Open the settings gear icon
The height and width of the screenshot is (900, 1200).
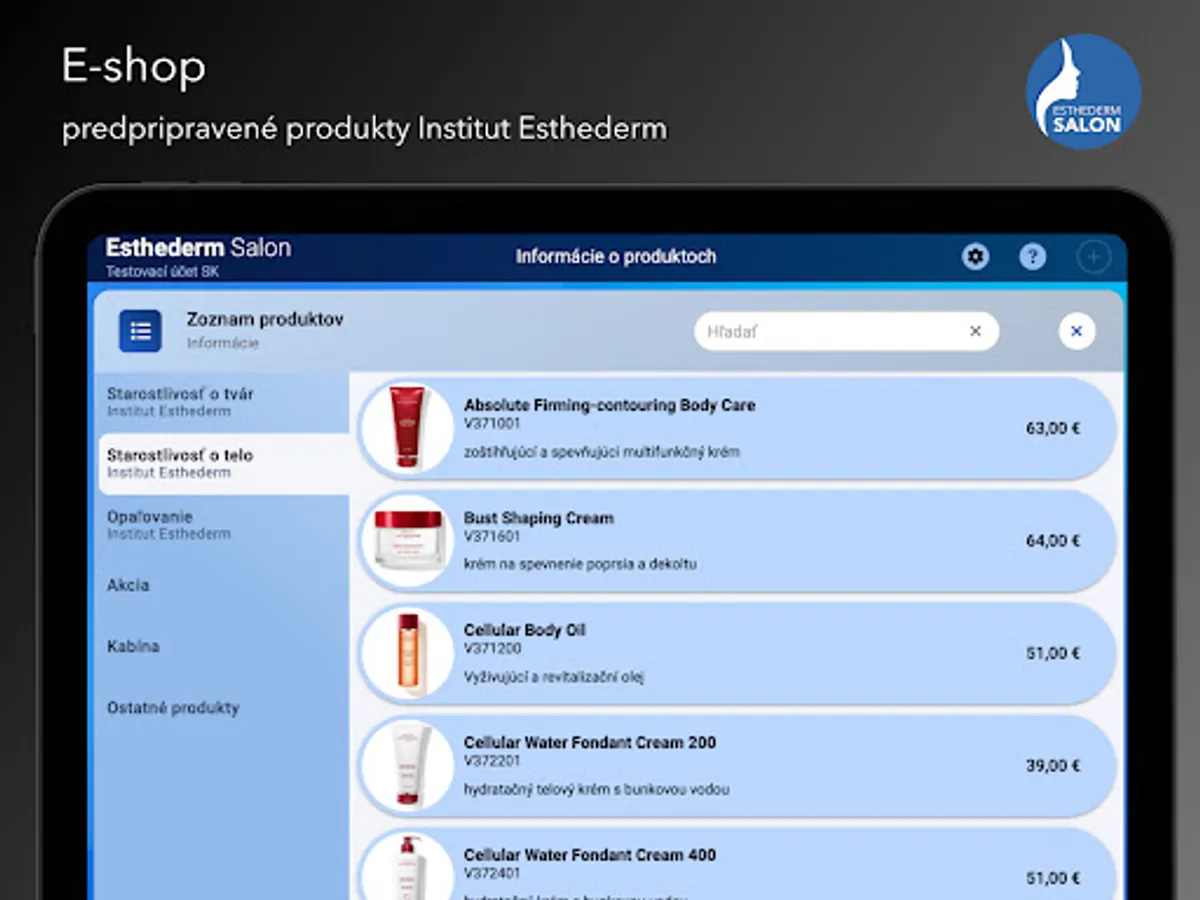pos(975,257)
